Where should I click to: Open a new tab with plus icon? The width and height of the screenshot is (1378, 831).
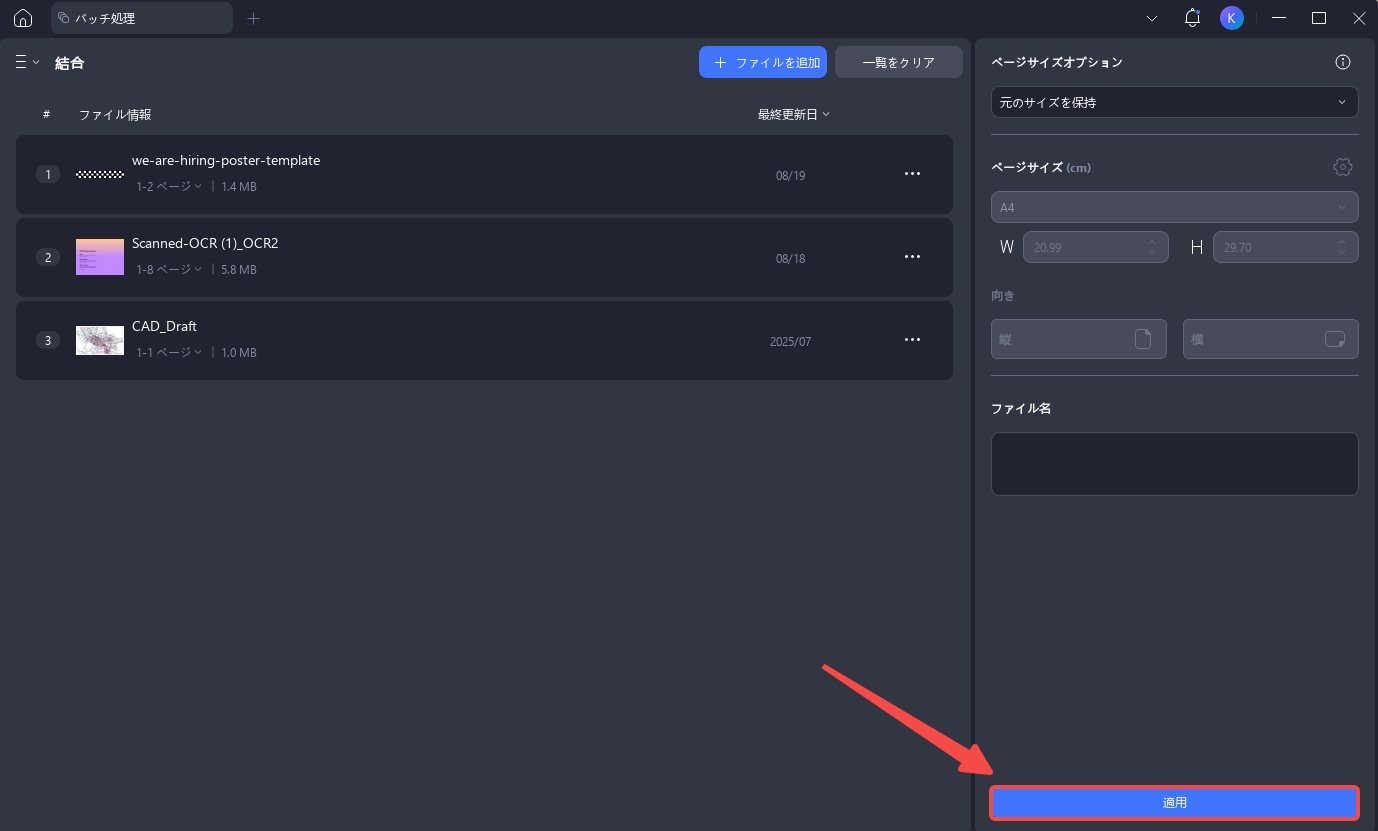[x=253, y=18]
